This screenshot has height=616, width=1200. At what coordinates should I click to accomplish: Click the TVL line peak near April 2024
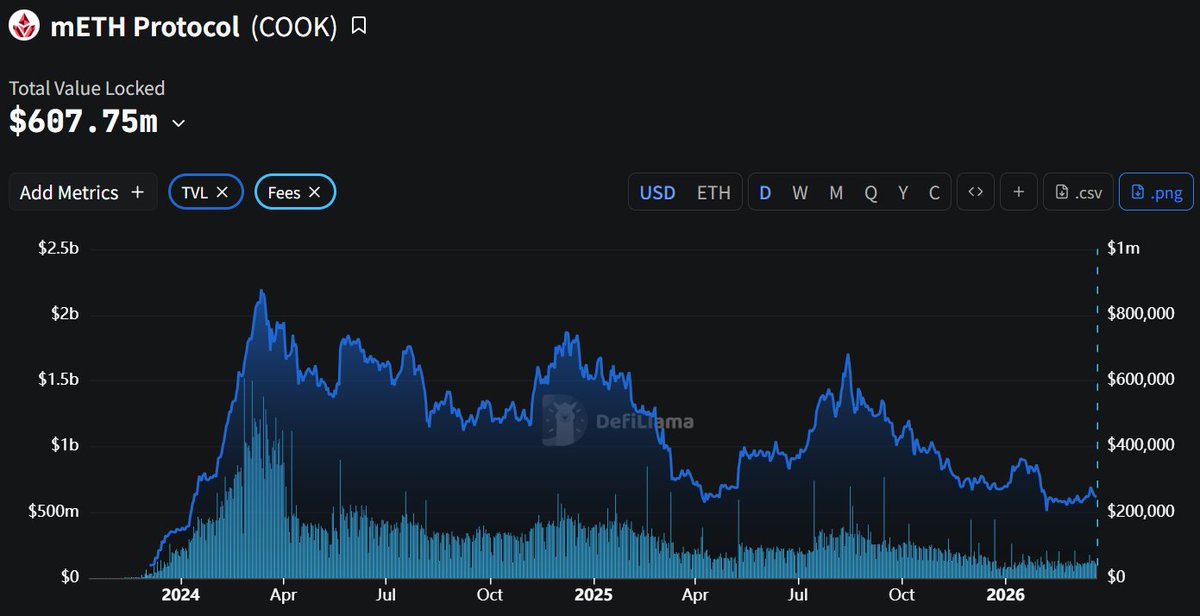coord(262,291)
